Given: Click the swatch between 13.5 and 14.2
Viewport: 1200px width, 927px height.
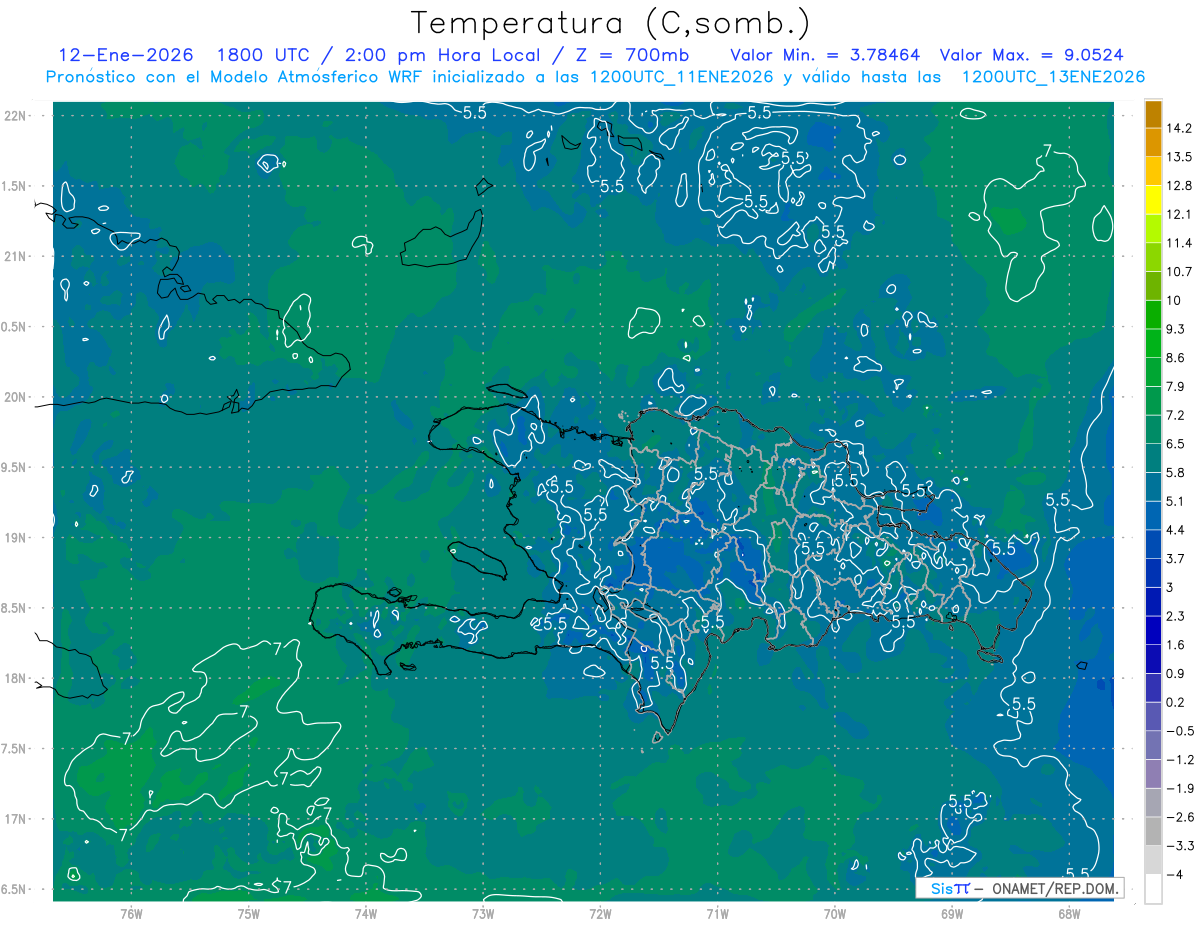Looking at the screenshot, I should coord(1153,142).
